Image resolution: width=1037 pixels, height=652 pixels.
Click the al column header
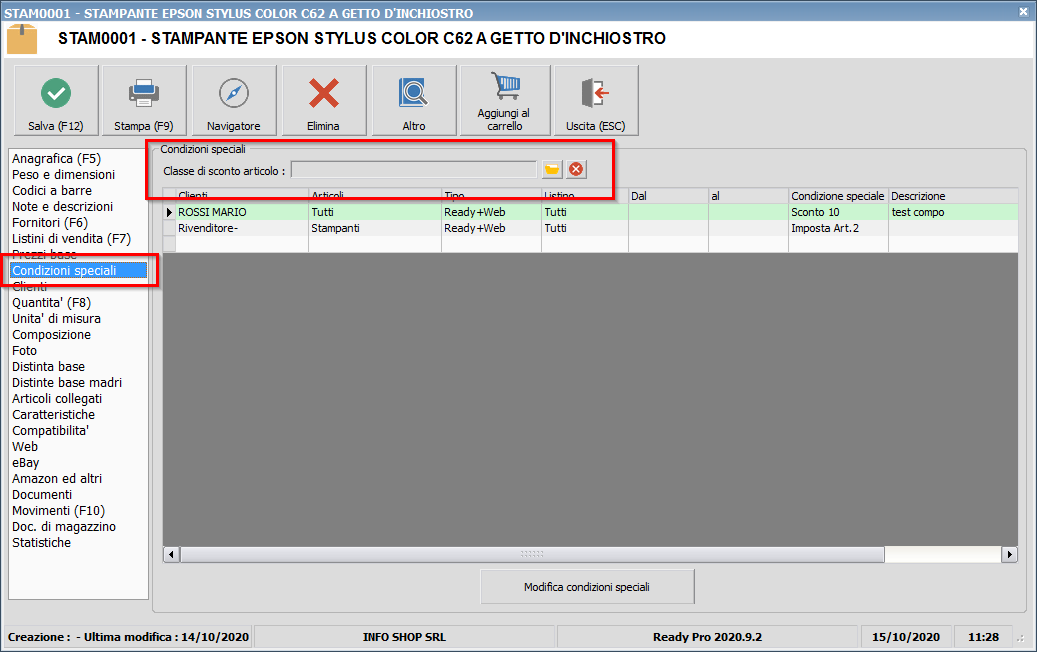click(748, 196)
